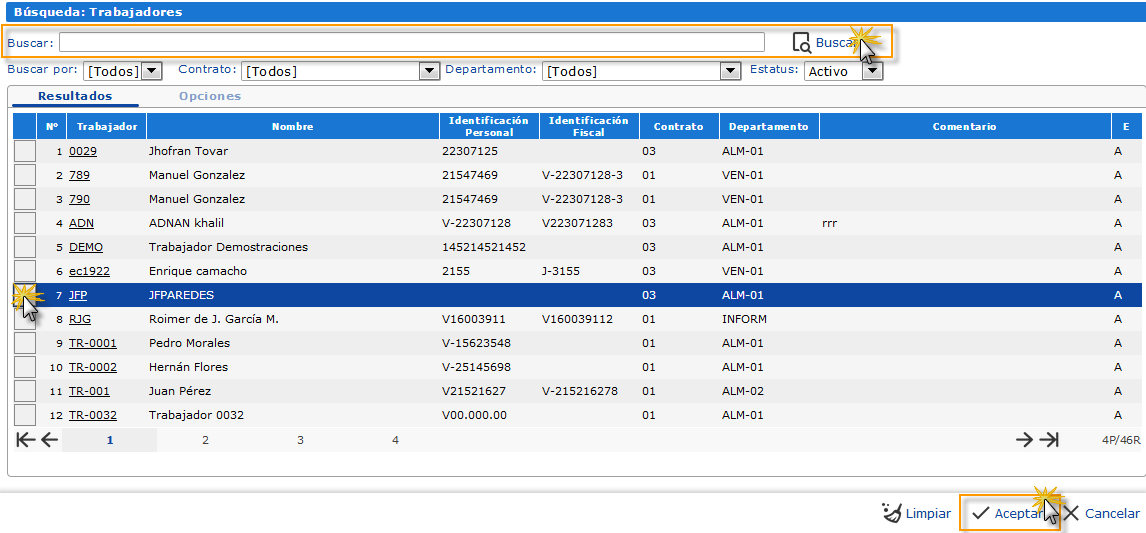Viewport: 1146px width, 533px height.
Task: Open the Departamento filter dropdown
Action: tap(729, 71)
